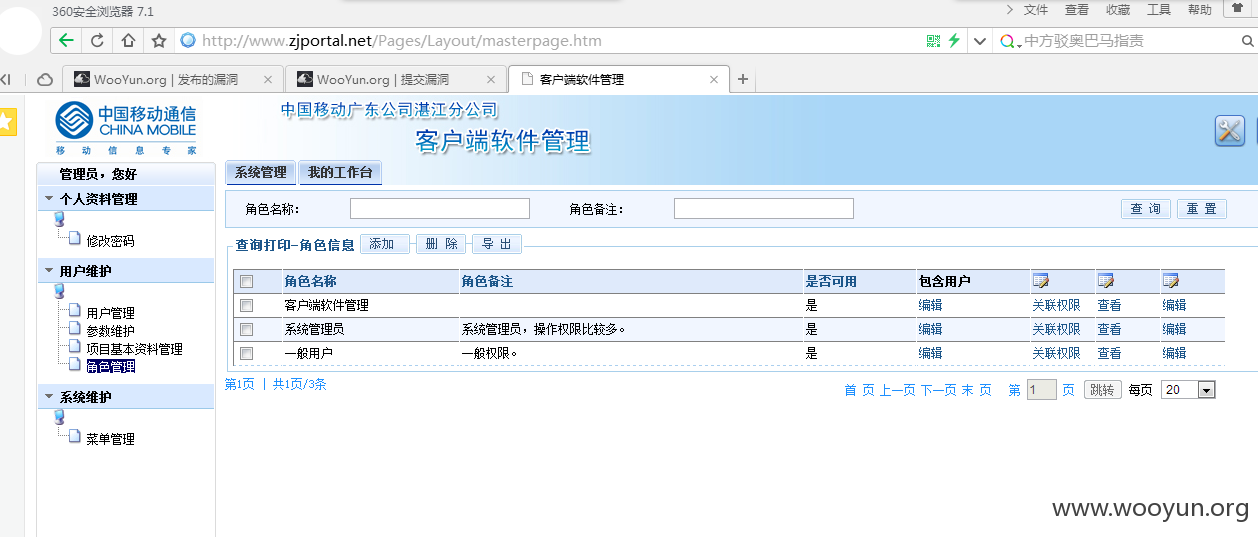1258x537 pixels.
Task: Check the 客户端软件管理 row checkbox
Action: (x=247, y=305)
